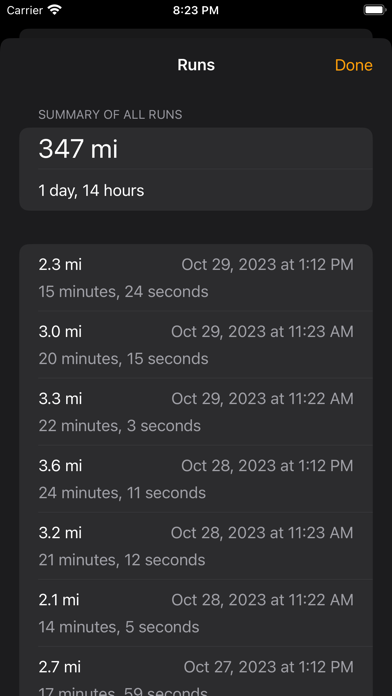Tap the Oct 29, 2023 at 1:12 PM timestamp
The width and height of the screenshot is (392, 696).
click(268, 265)
